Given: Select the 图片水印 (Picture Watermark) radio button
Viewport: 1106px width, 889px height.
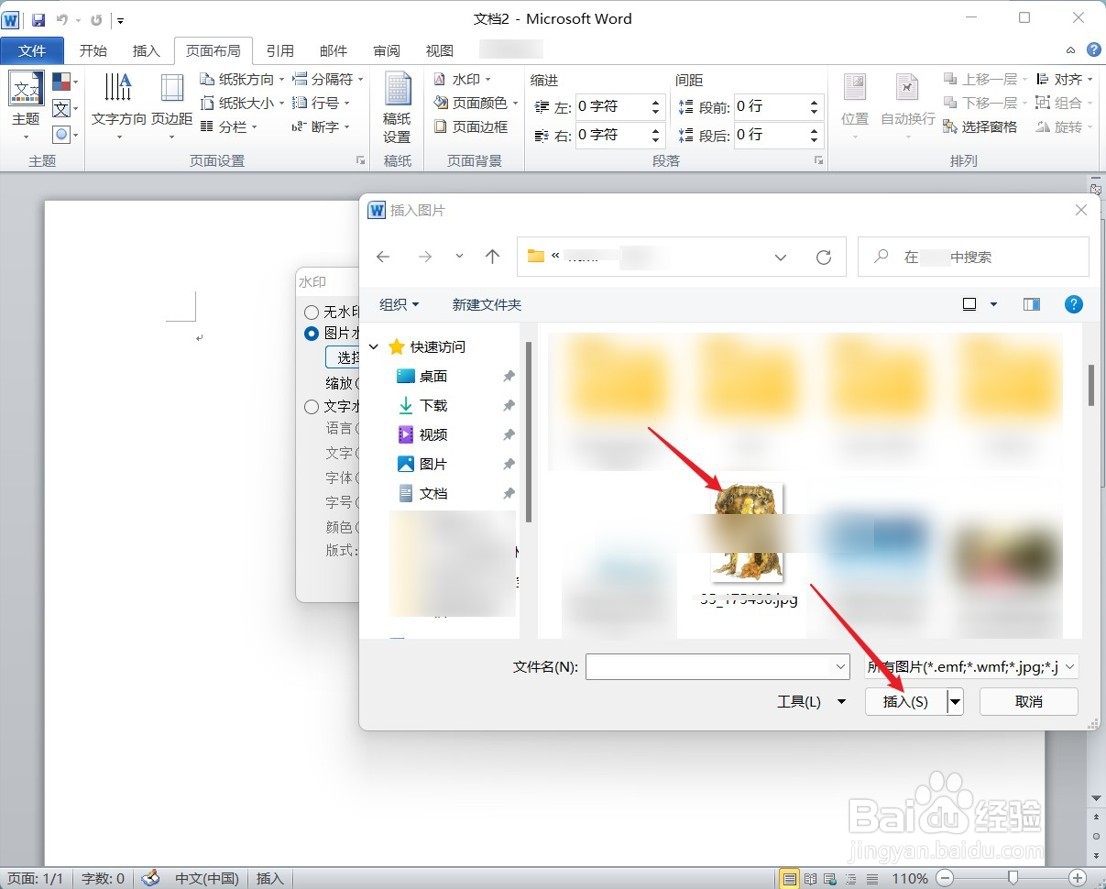Looking at the screenshot, I should coord(311,334).
